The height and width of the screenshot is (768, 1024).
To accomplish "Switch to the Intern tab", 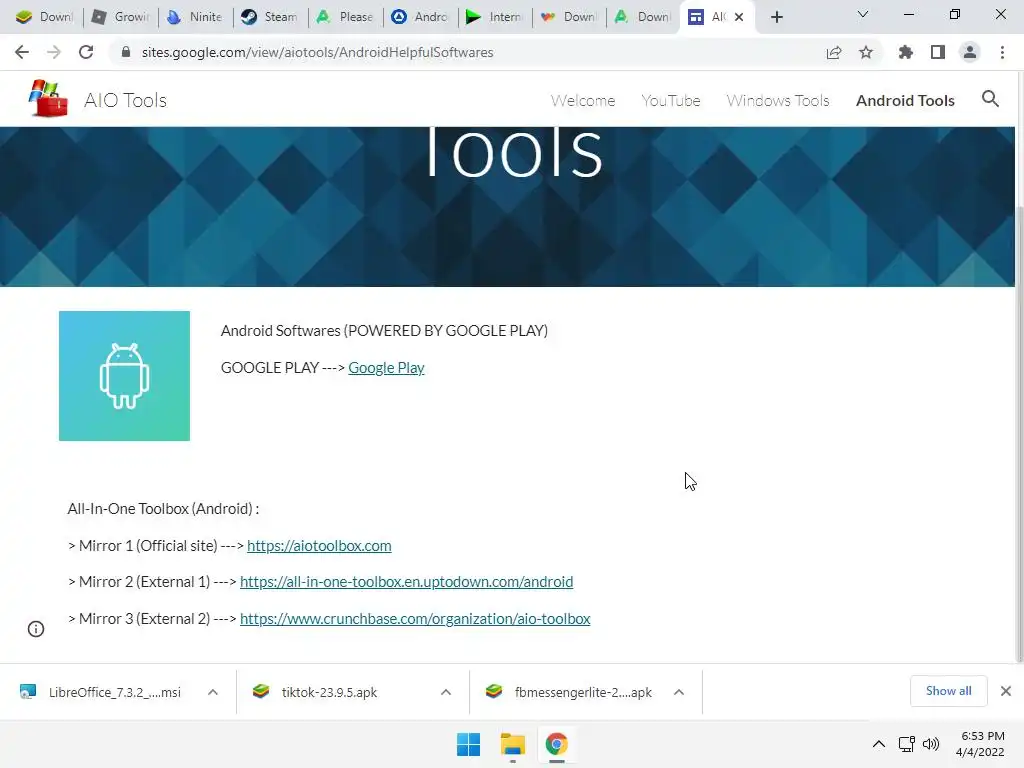I will coord(494,17).
